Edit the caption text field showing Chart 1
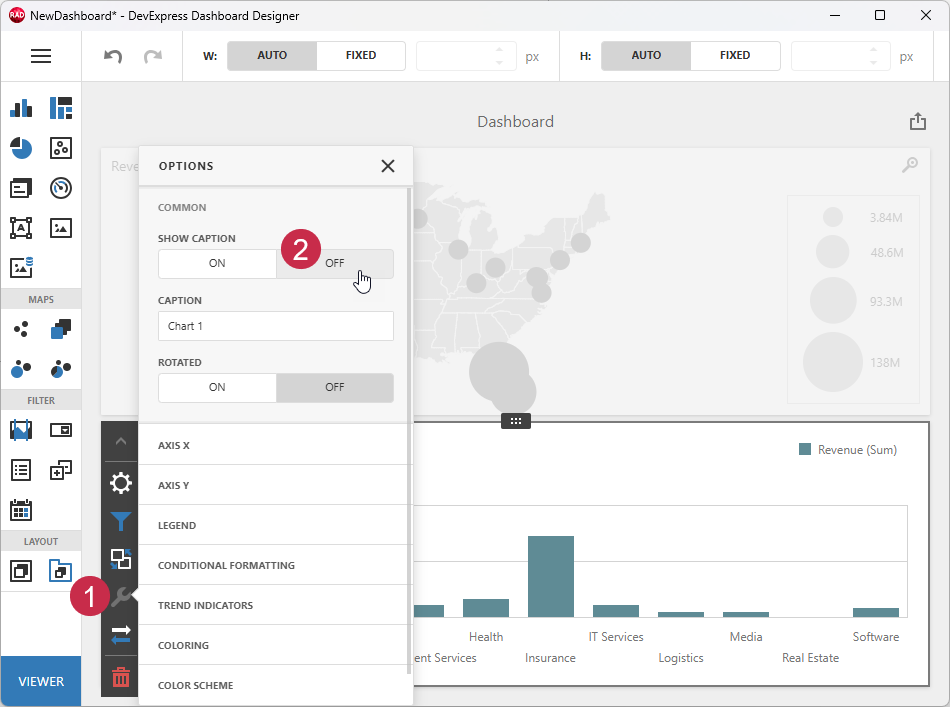 pyautogui.click(x=275, y=326)
